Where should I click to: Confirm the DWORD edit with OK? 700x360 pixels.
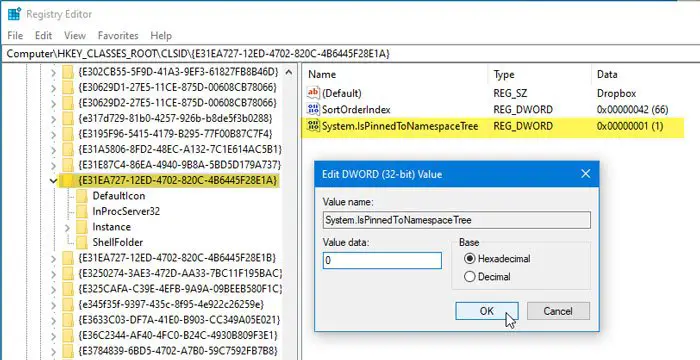click(x=487, y=311)
